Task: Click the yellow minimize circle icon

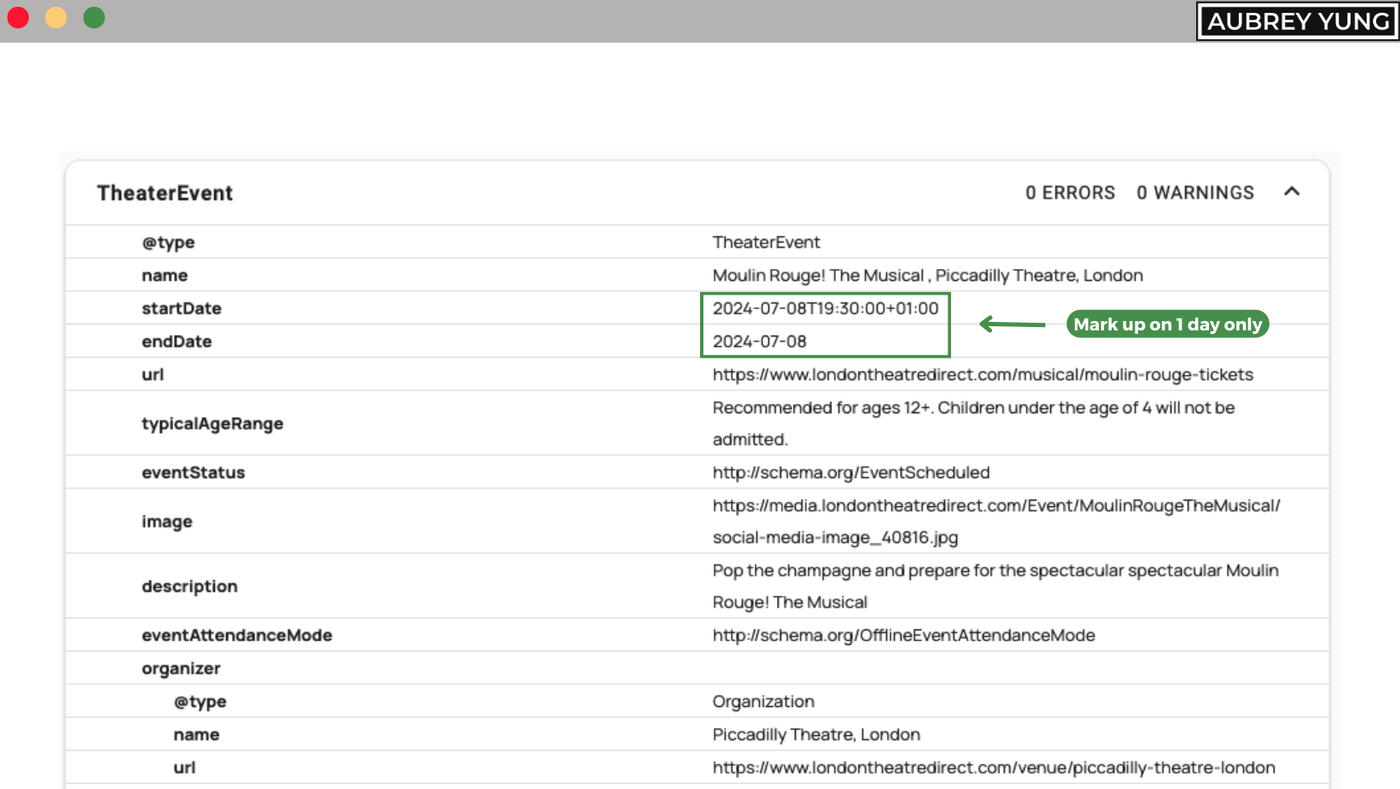Action: coord(55,16)
